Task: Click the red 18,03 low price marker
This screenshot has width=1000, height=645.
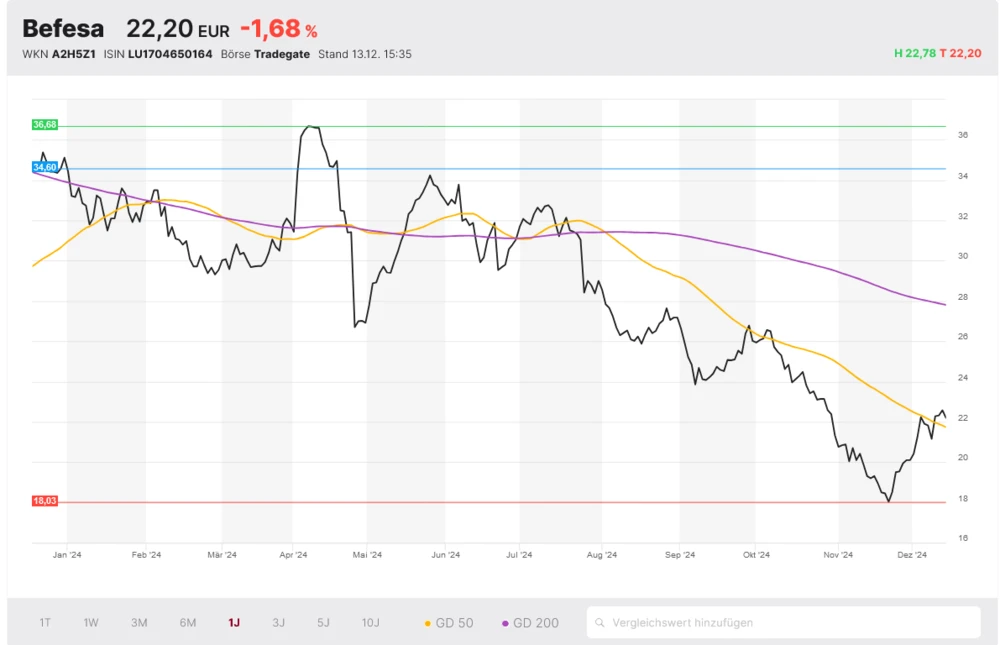Action: (x=45, y=500)
